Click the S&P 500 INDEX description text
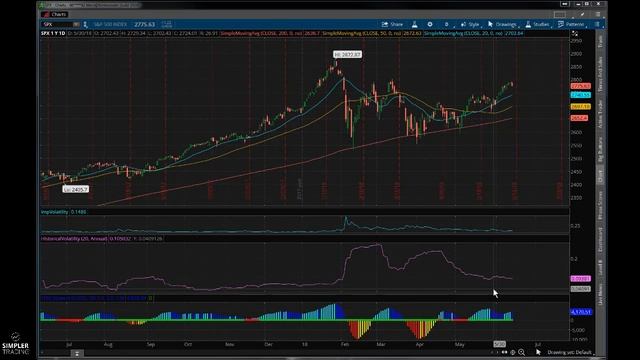Image resolution: width=640 pixels, height=360 pixels. click(110, 24)
